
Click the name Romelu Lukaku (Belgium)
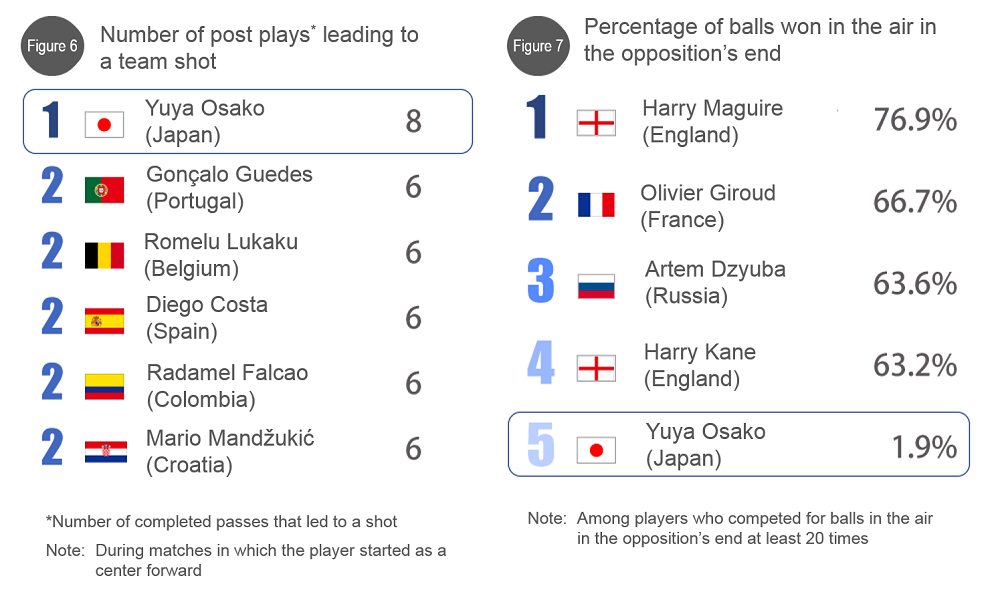tap(221, 255)
